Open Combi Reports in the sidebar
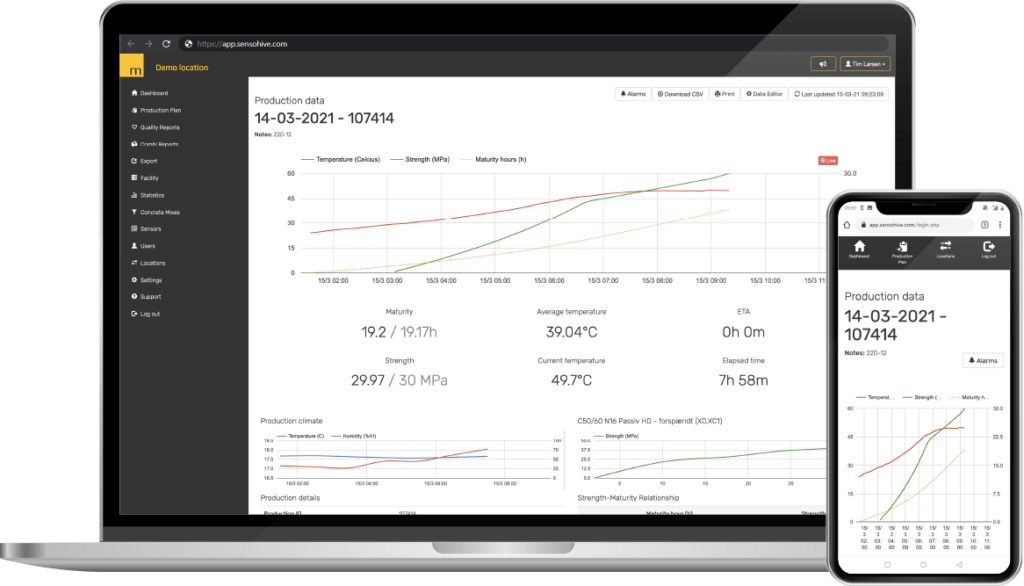1024x586 pixels. (155, 144)
